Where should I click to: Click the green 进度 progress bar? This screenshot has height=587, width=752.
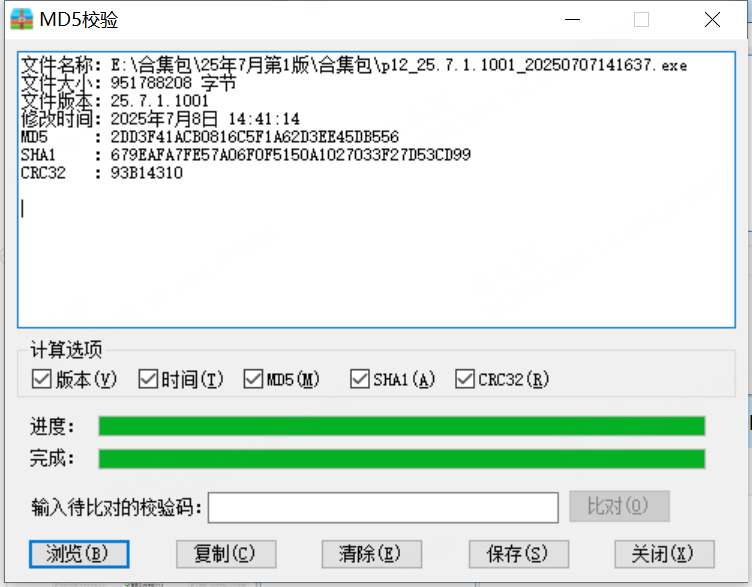point(402,426)
